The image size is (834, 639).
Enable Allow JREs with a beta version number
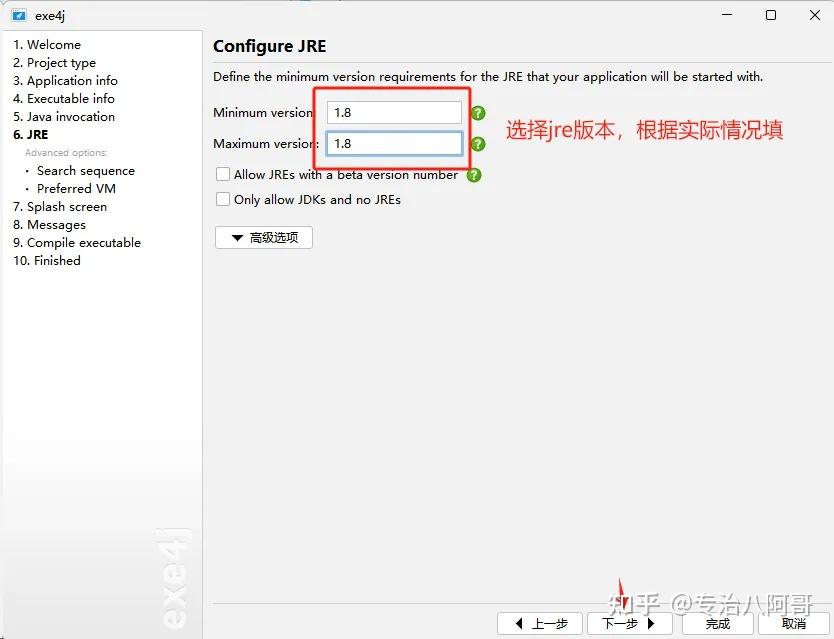[222, 174]
